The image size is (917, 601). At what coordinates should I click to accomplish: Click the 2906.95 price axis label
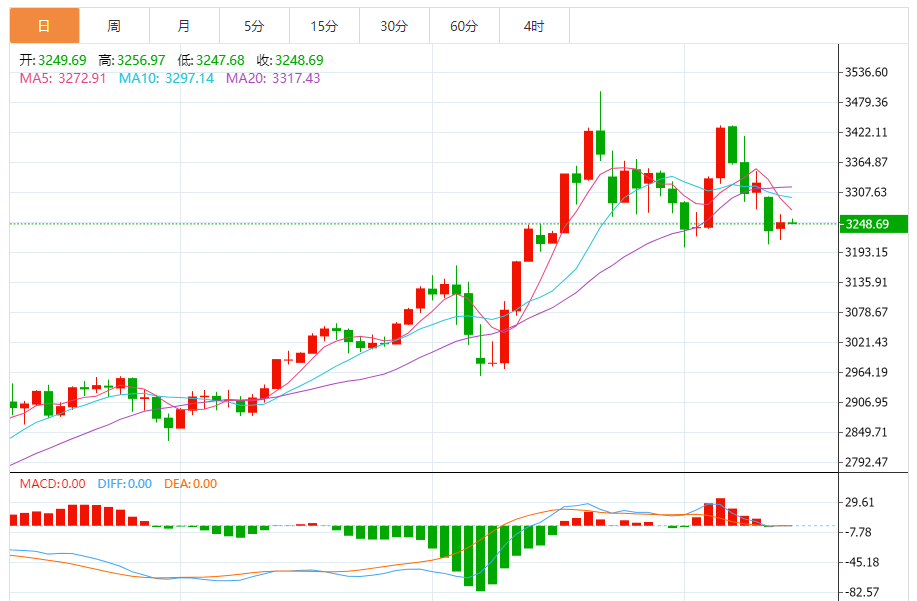866,402
